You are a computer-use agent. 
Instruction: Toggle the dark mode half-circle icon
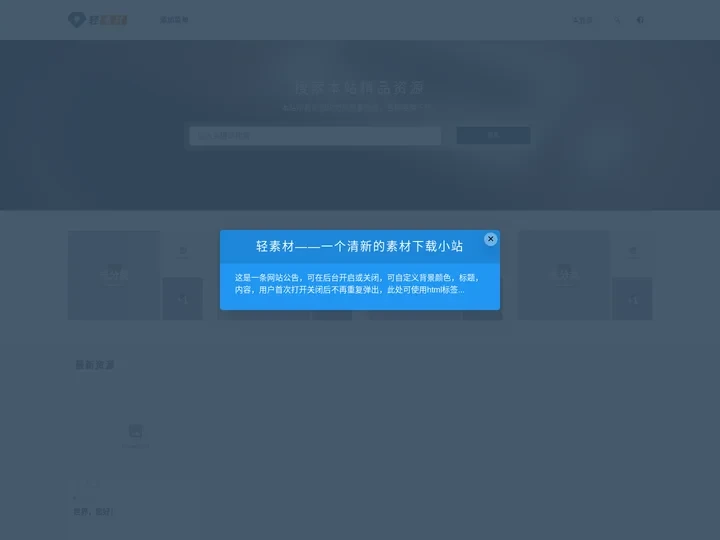point(640,20)
